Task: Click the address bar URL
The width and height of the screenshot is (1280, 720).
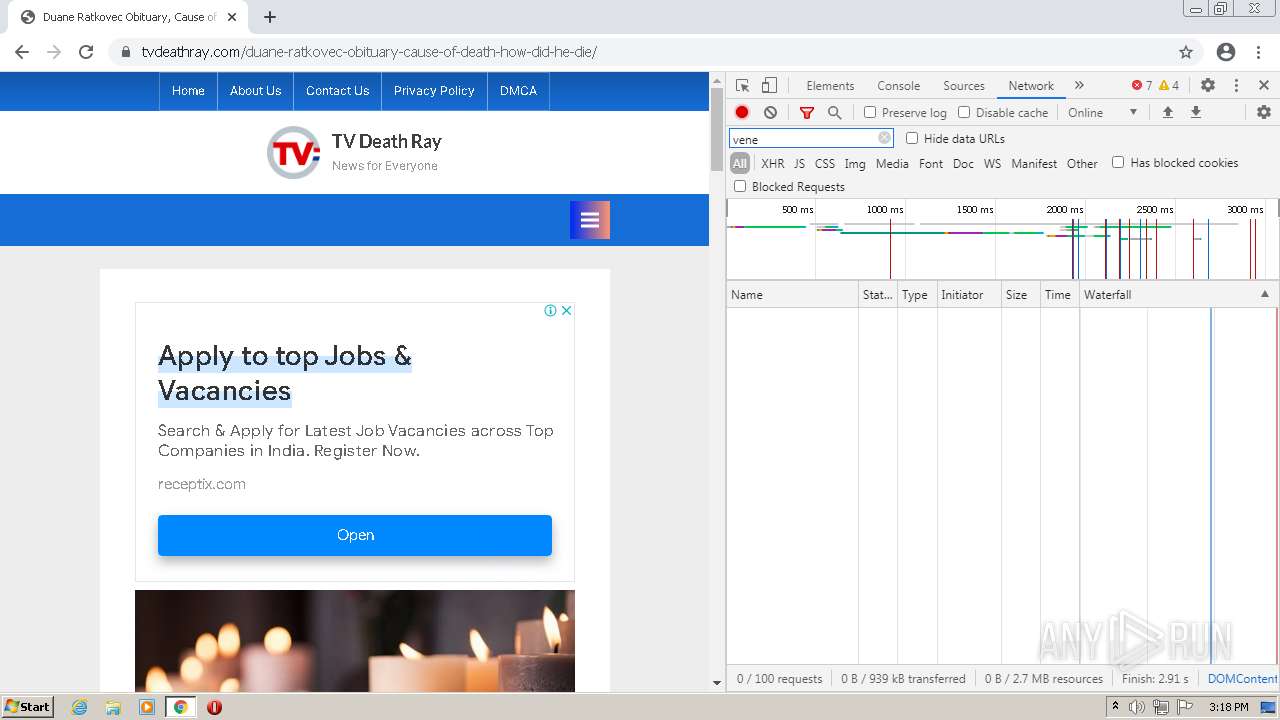Action: pos(369,52)
